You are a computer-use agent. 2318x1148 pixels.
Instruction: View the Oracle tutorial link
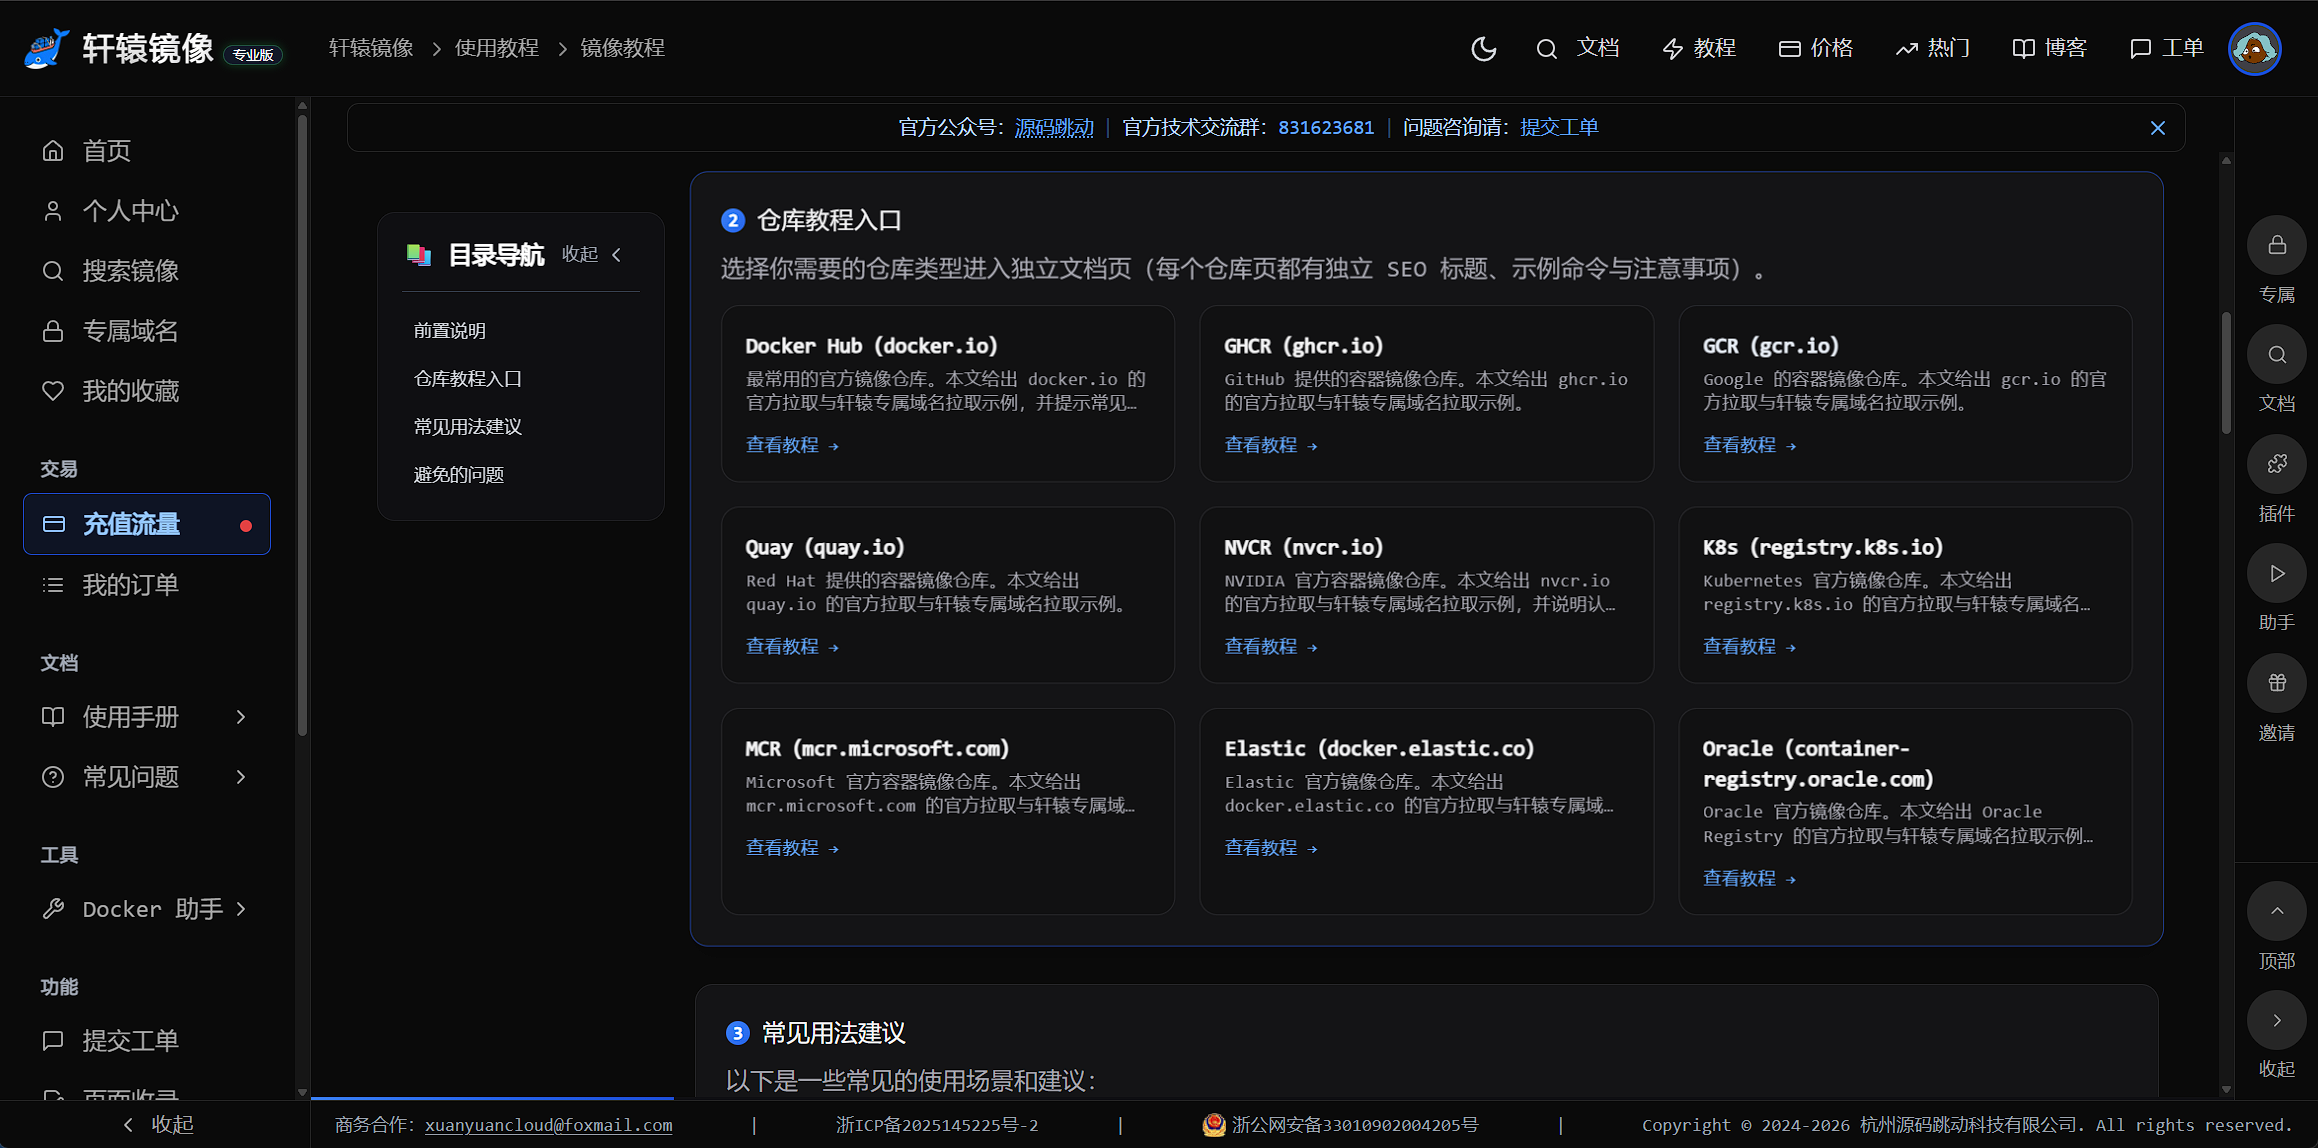[x=1750, y=879]
